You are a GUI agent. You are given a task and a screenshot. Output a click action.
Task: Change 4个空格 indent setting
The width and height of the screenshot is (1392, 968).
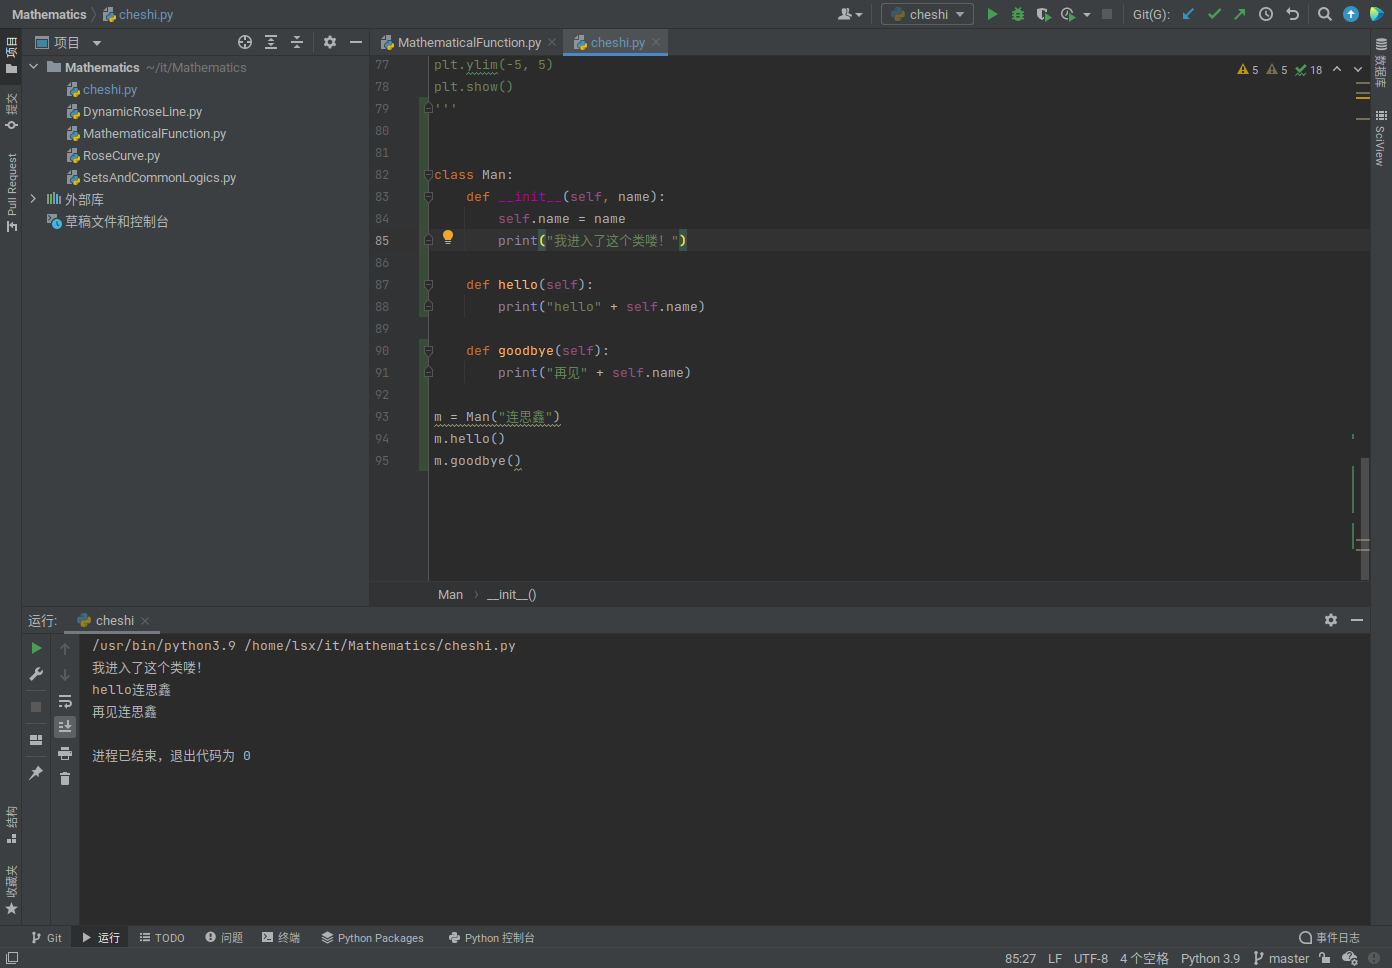pos(1144,958)
